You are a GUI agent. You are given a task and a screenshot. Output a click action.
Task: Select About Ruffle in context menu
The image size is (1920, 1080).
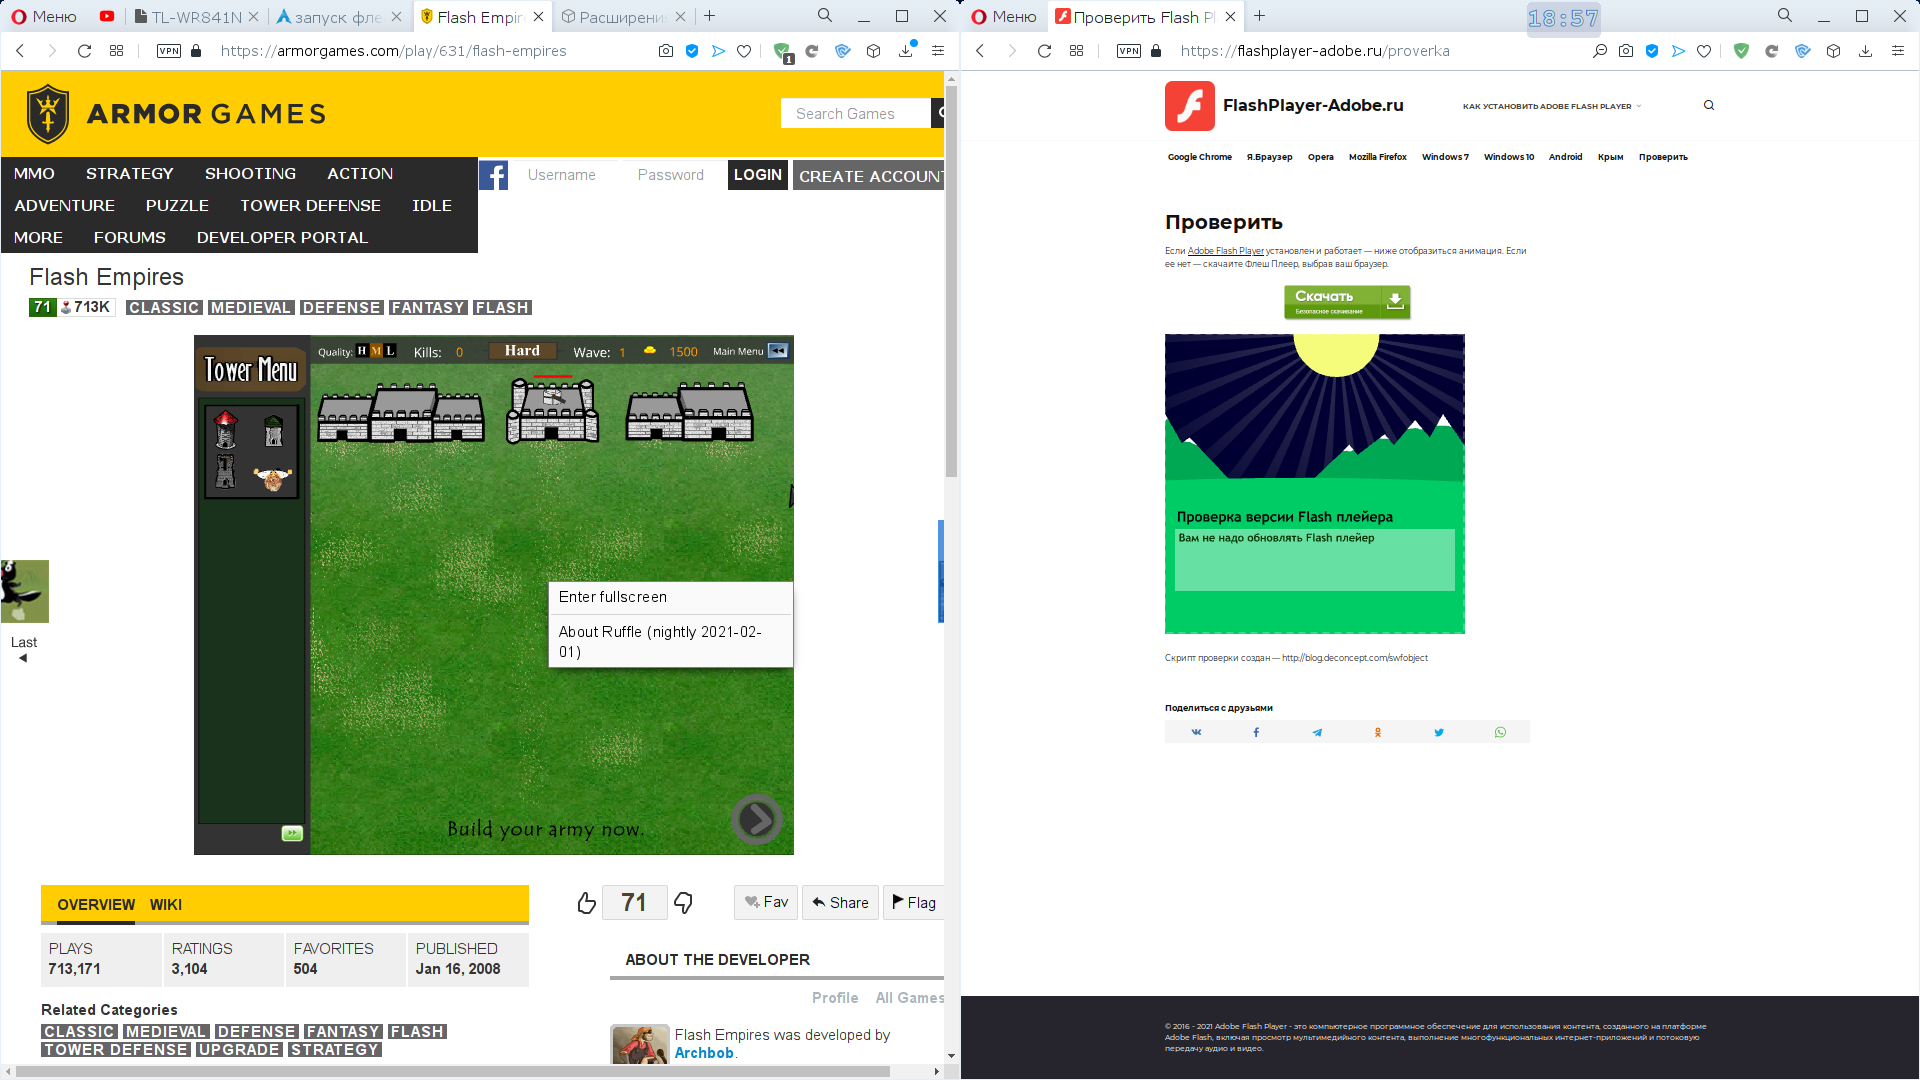click(671, 641)
